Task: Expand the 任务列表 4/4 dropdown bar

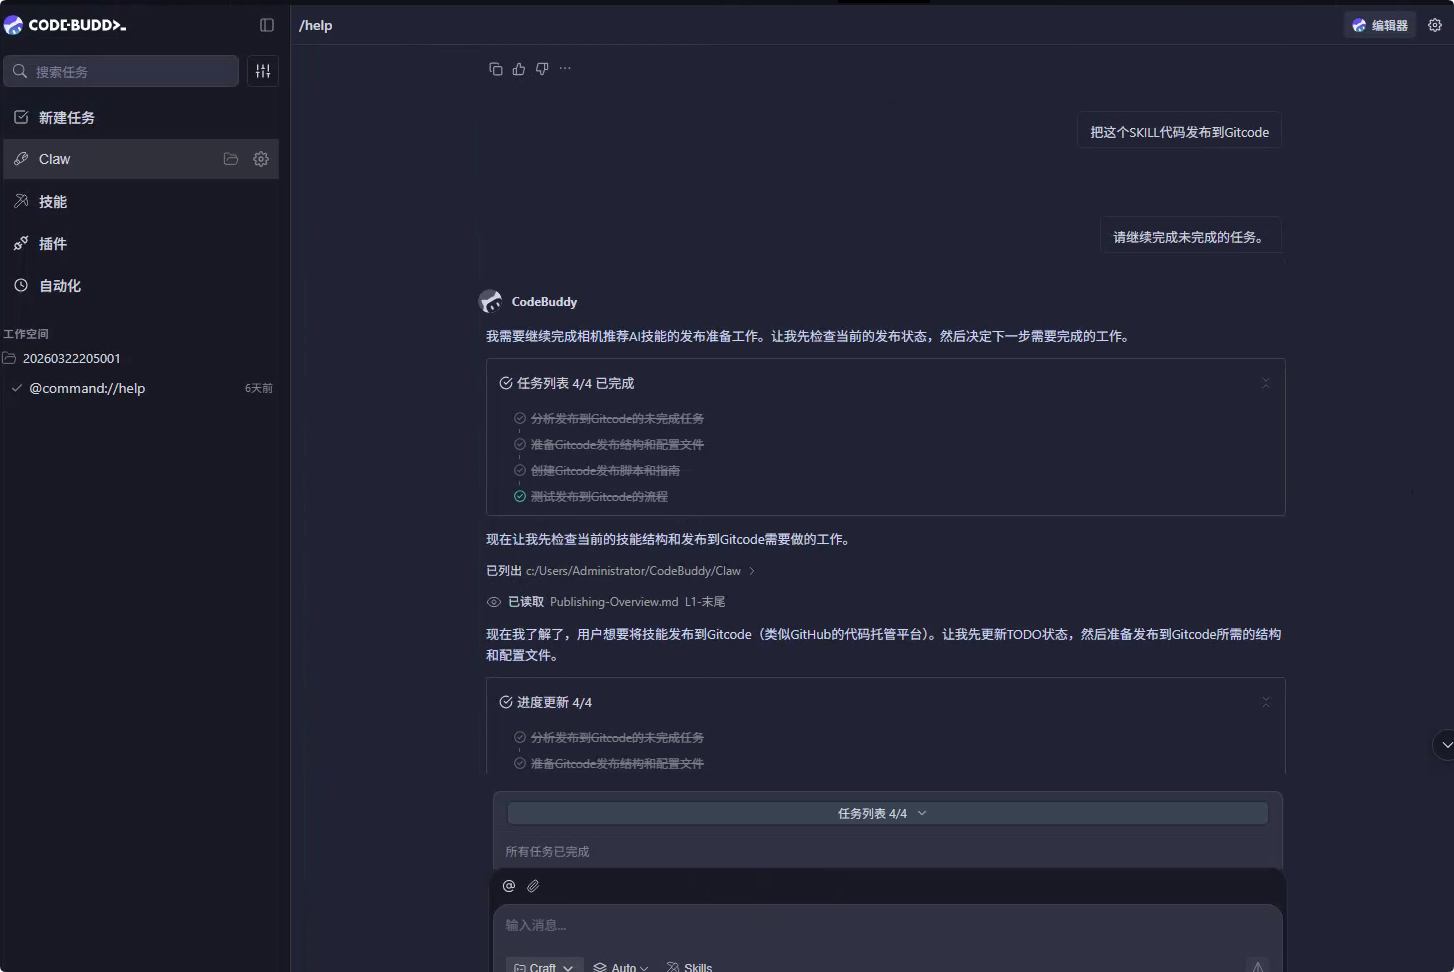Action: click(887, 813)
